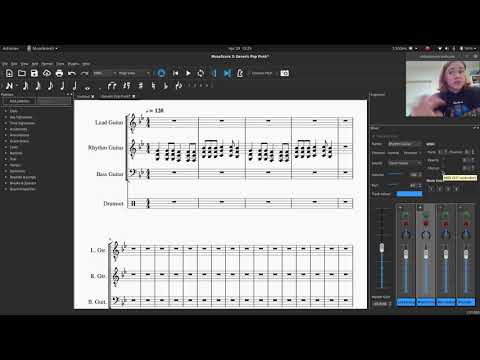The width and height of the screenshot is (480, 360).
Task: Save the score with the floppy icon
Action: coord(34,73)
